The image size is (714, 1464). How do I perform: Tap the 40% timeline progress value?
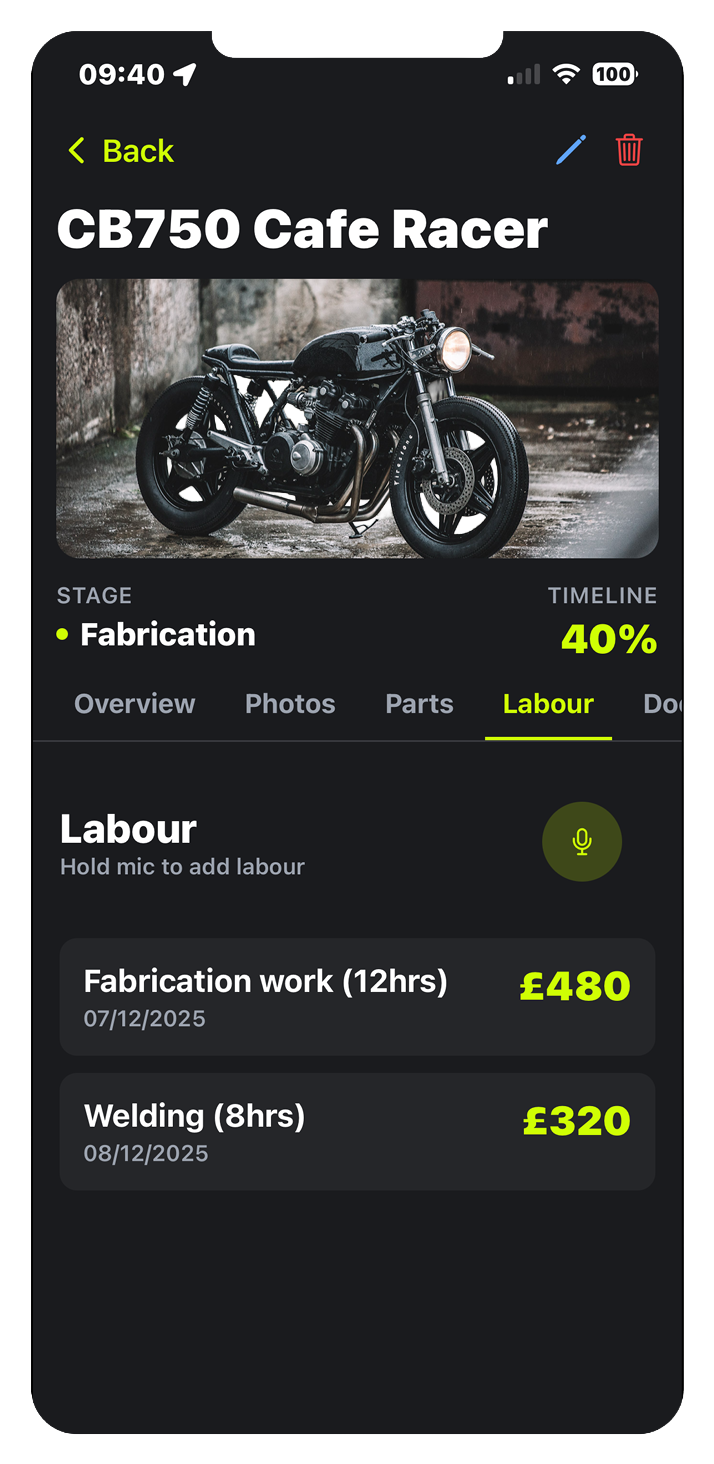pyautogui.click(x=609, y=640)
